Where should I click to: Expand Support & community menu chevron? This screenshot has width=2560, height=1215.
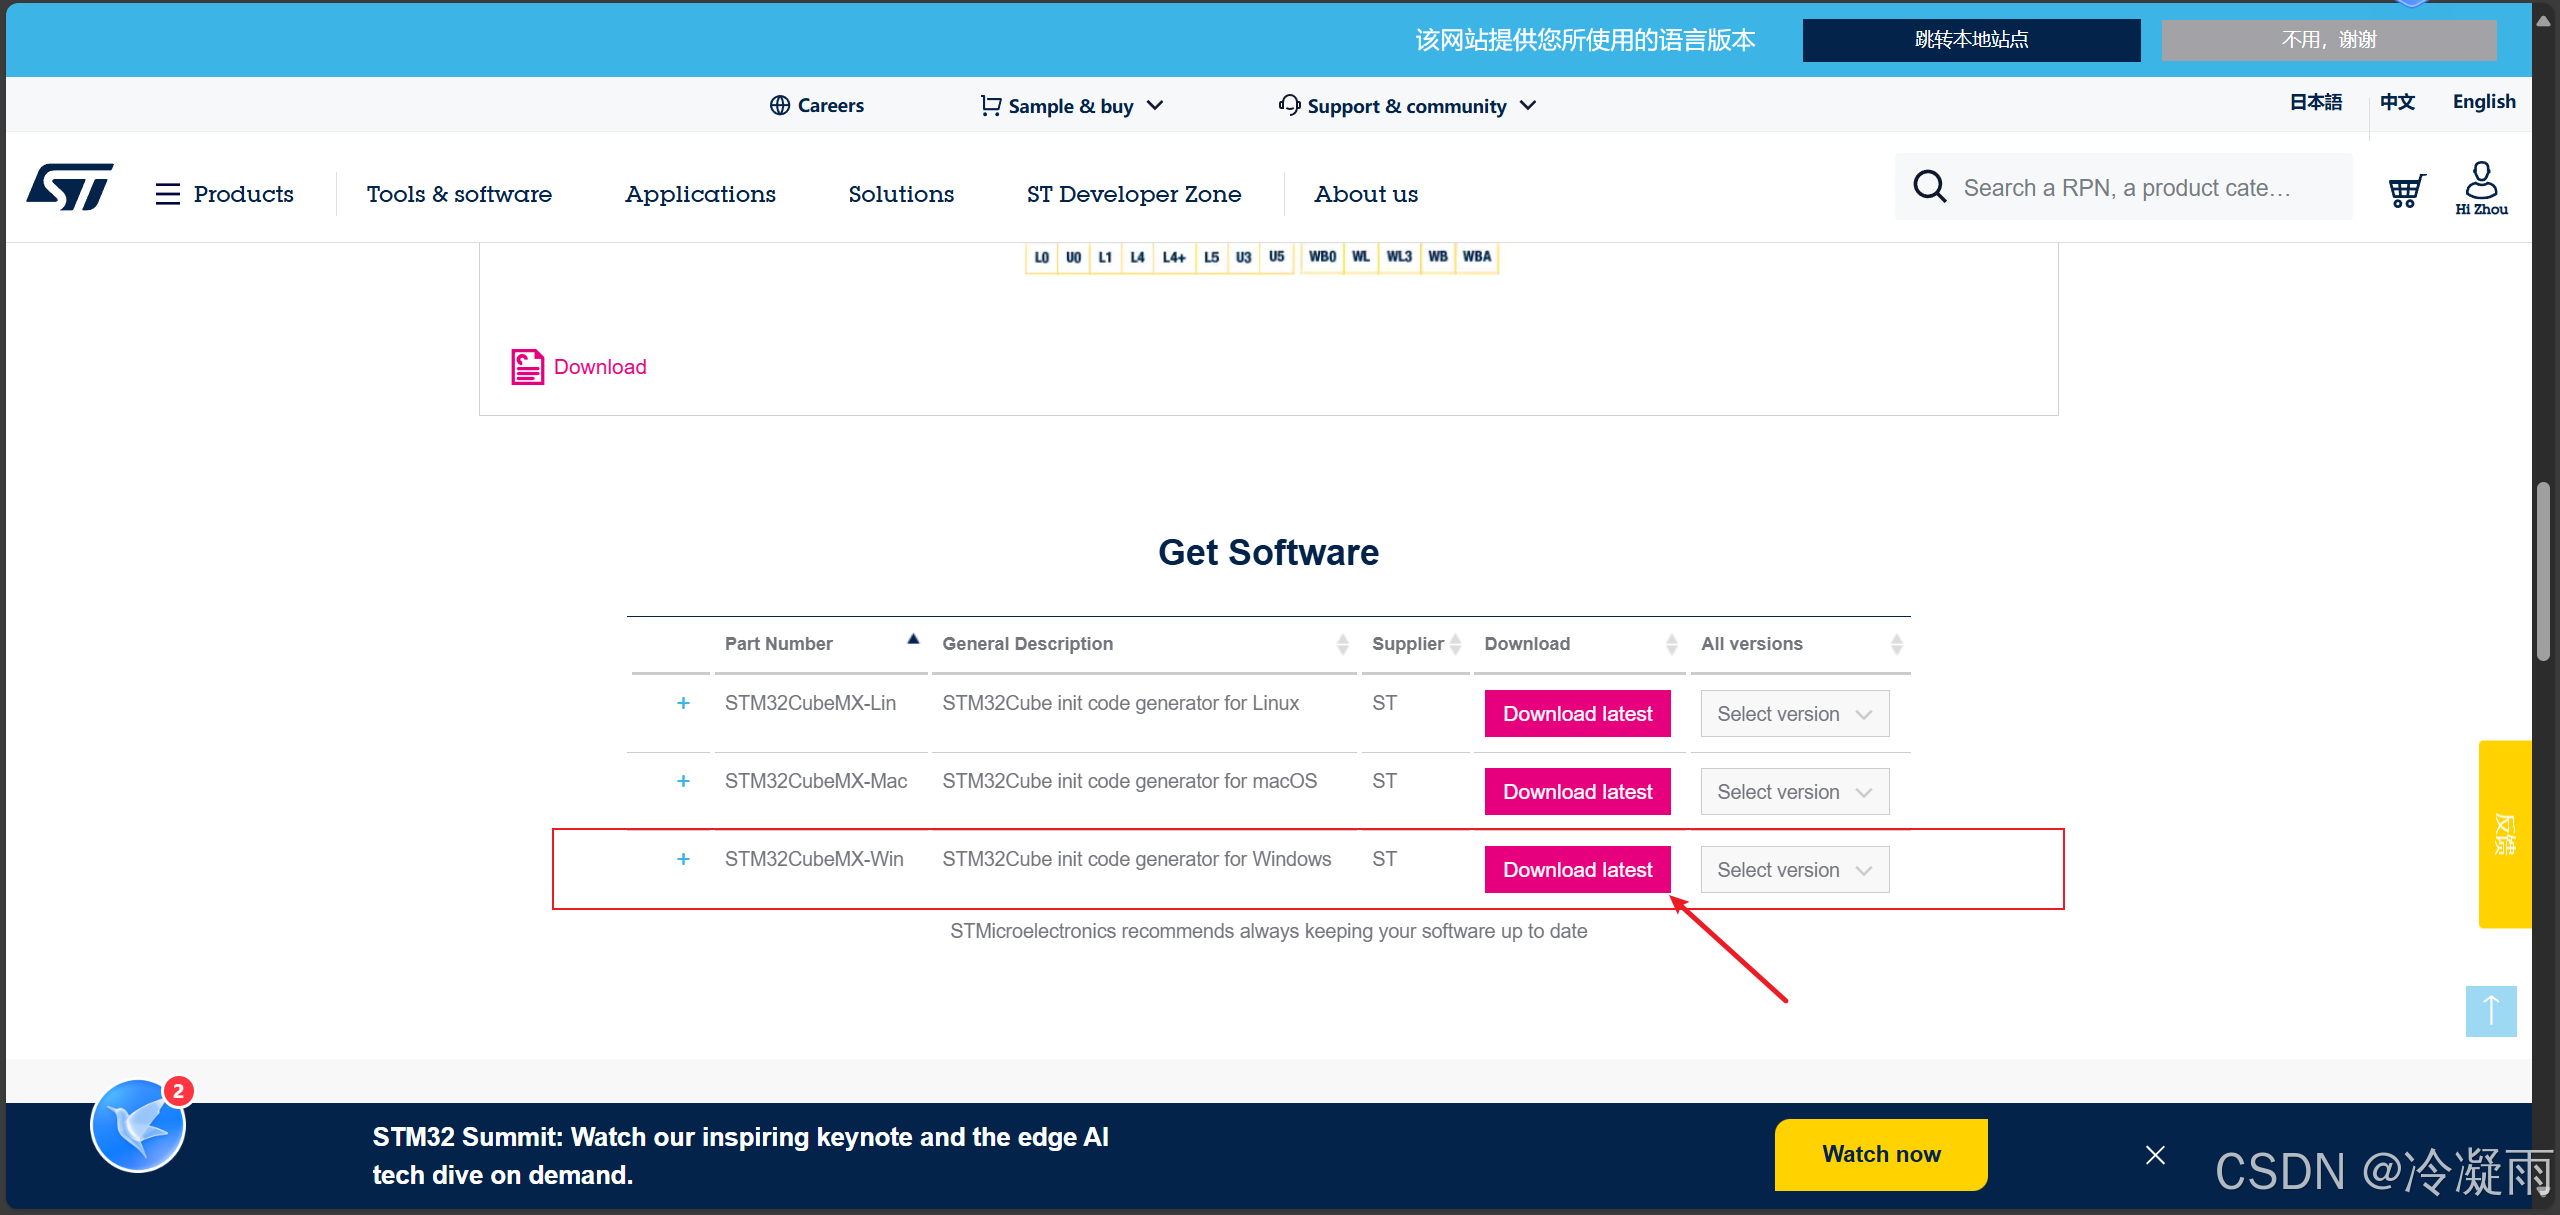point(1528,106)
